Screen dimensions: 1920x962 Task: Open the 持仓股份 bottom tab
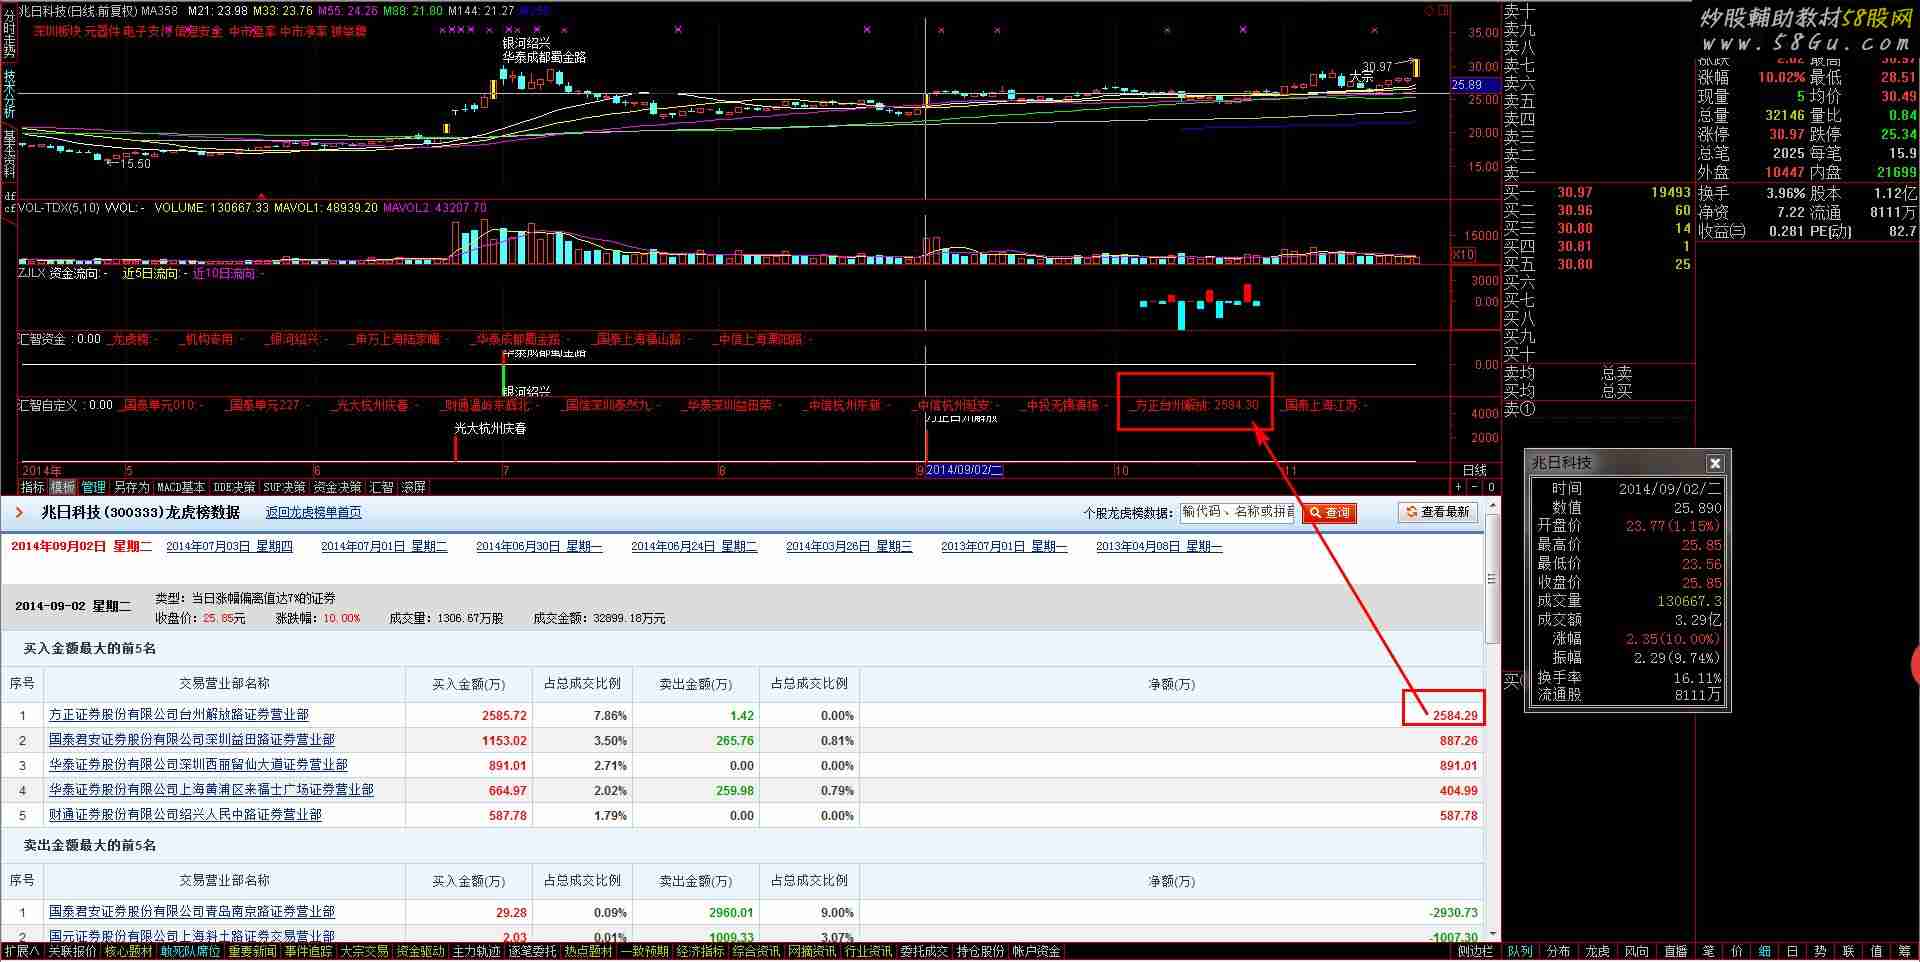[980, 951]
